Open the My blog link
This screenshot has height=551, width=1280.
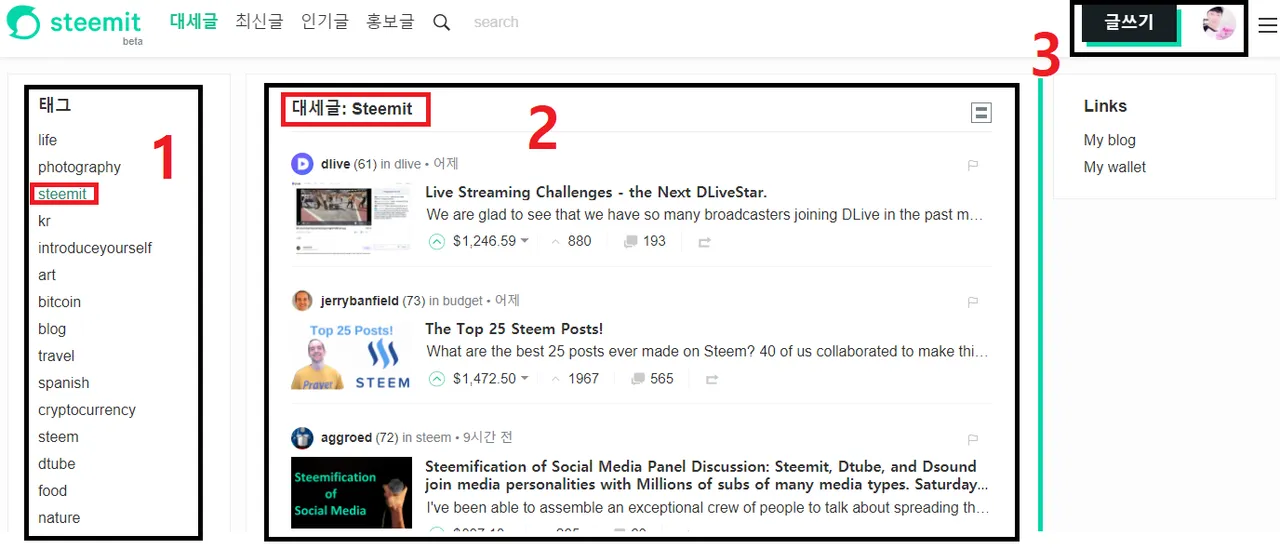tap(1109, 140)
